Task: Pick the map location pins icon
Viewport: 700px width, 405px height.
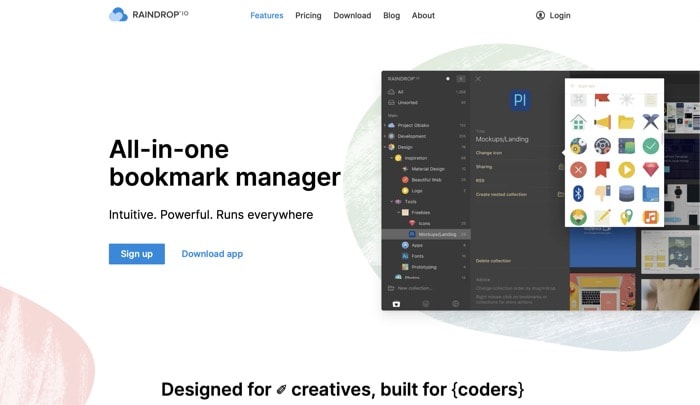Action: 626,217
